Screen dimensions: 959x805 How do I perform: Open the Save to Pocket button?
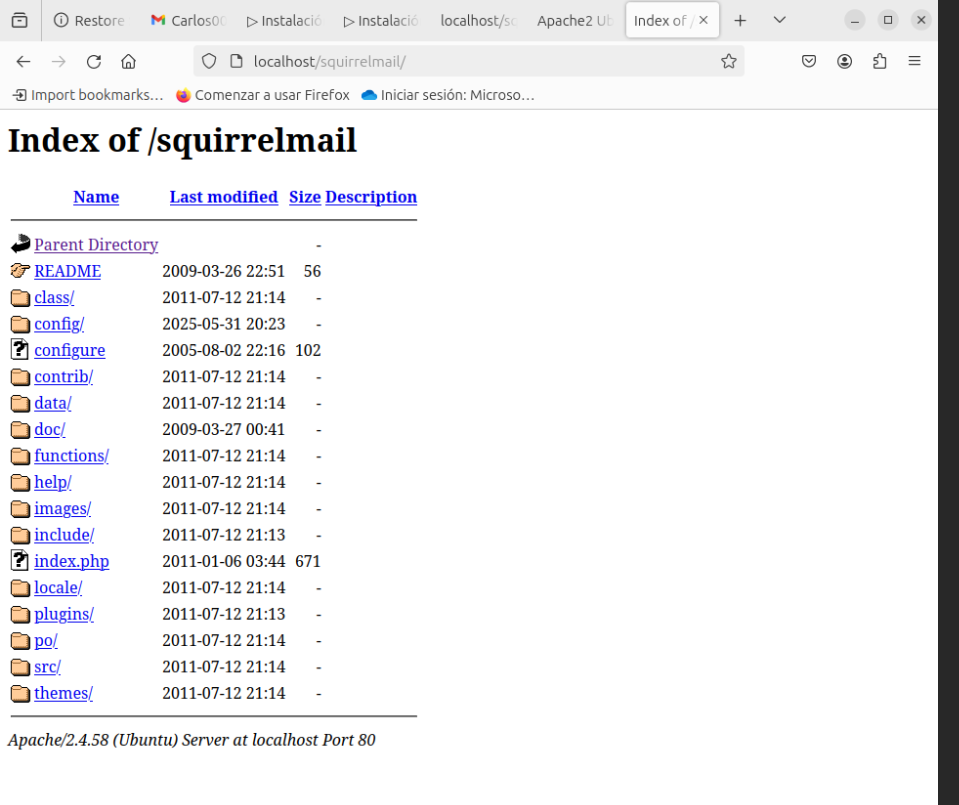tap(809, 61)
